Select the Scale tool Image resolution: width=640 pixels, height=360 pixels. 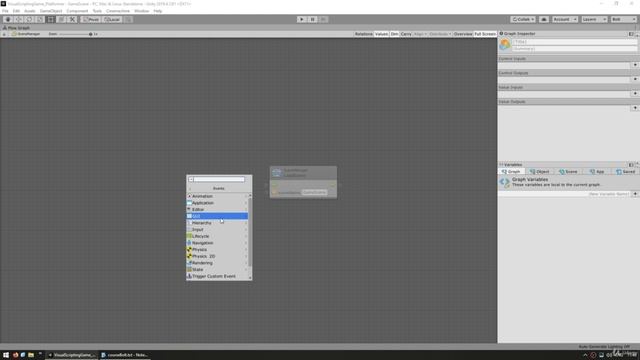40,19
